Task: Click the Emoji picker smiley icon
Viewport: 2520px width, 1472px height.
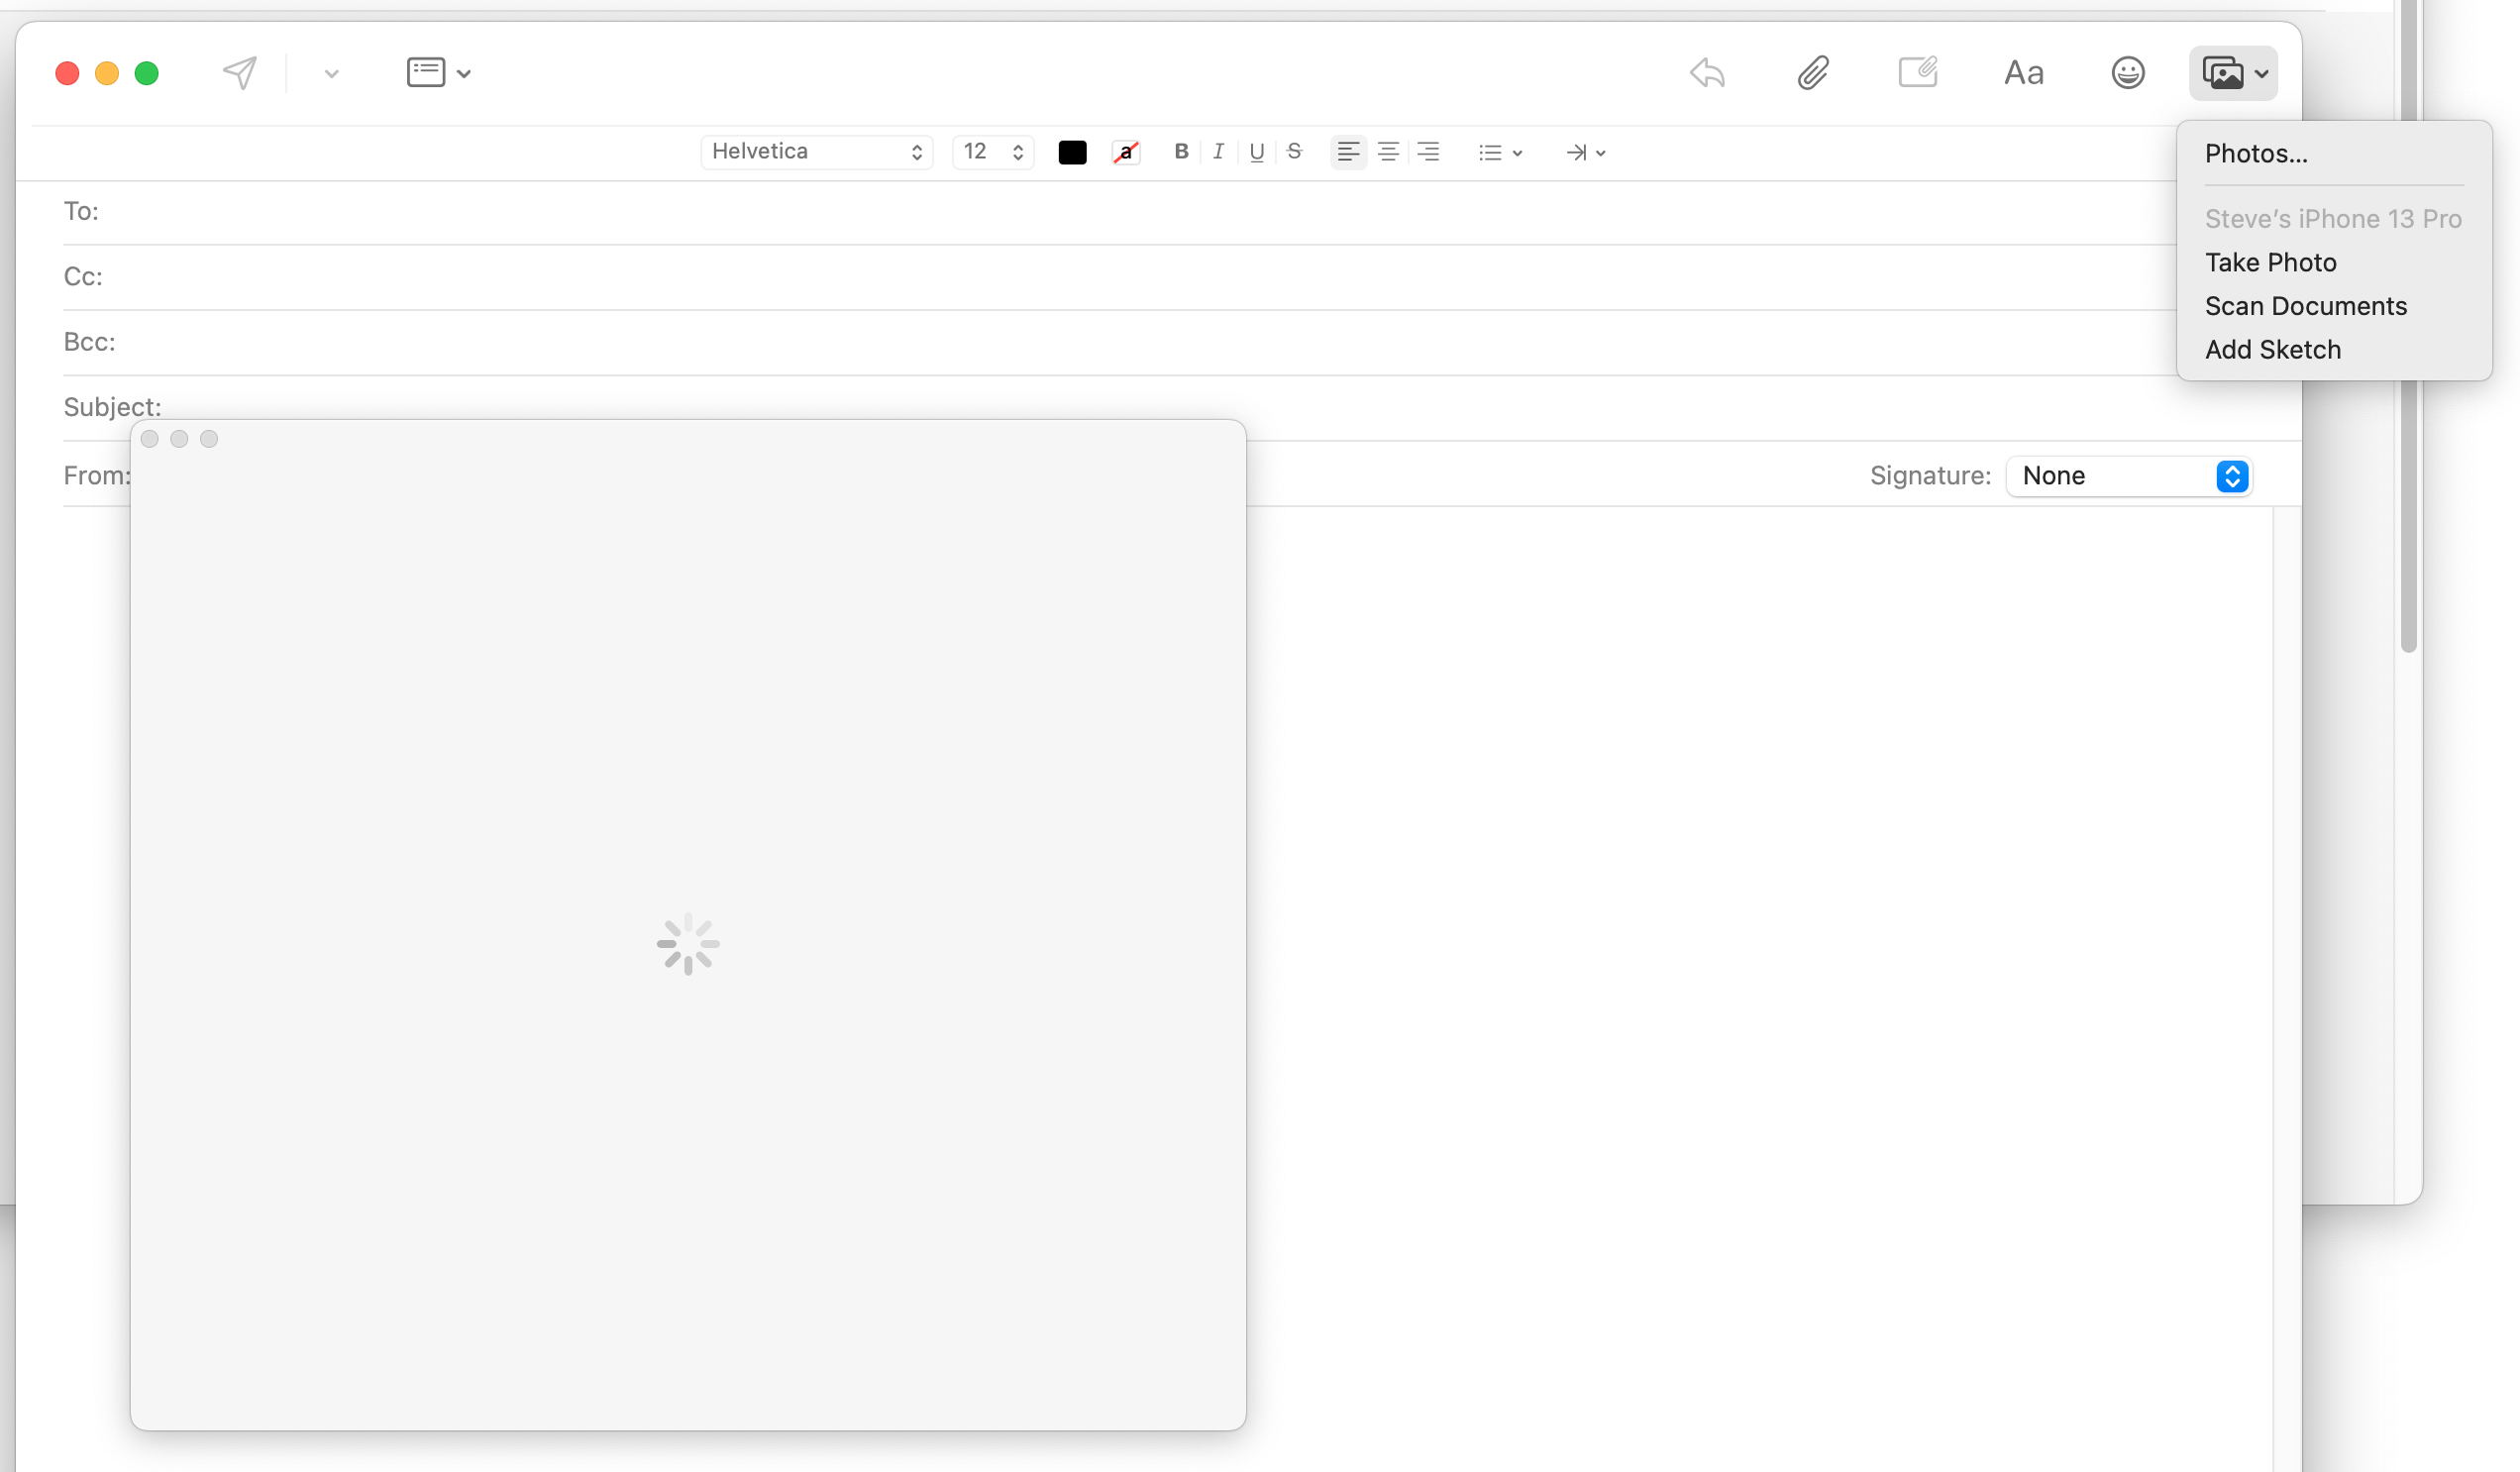Action: point(2128,72)
